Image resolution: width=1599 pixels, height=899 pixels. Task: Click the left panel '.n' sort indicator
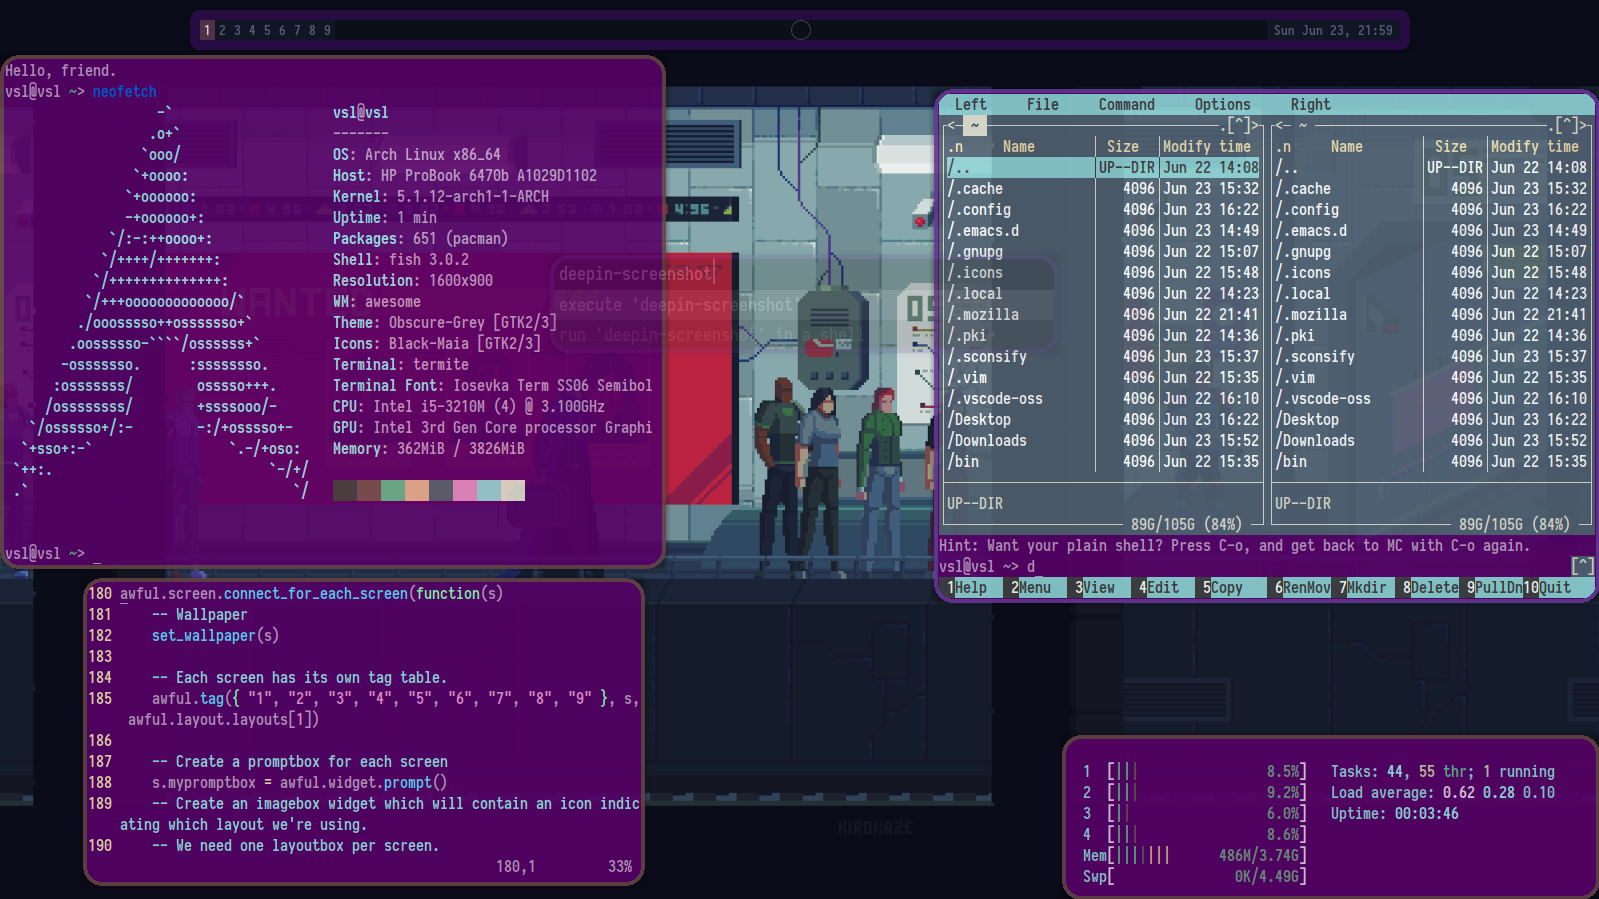[955, 146]
